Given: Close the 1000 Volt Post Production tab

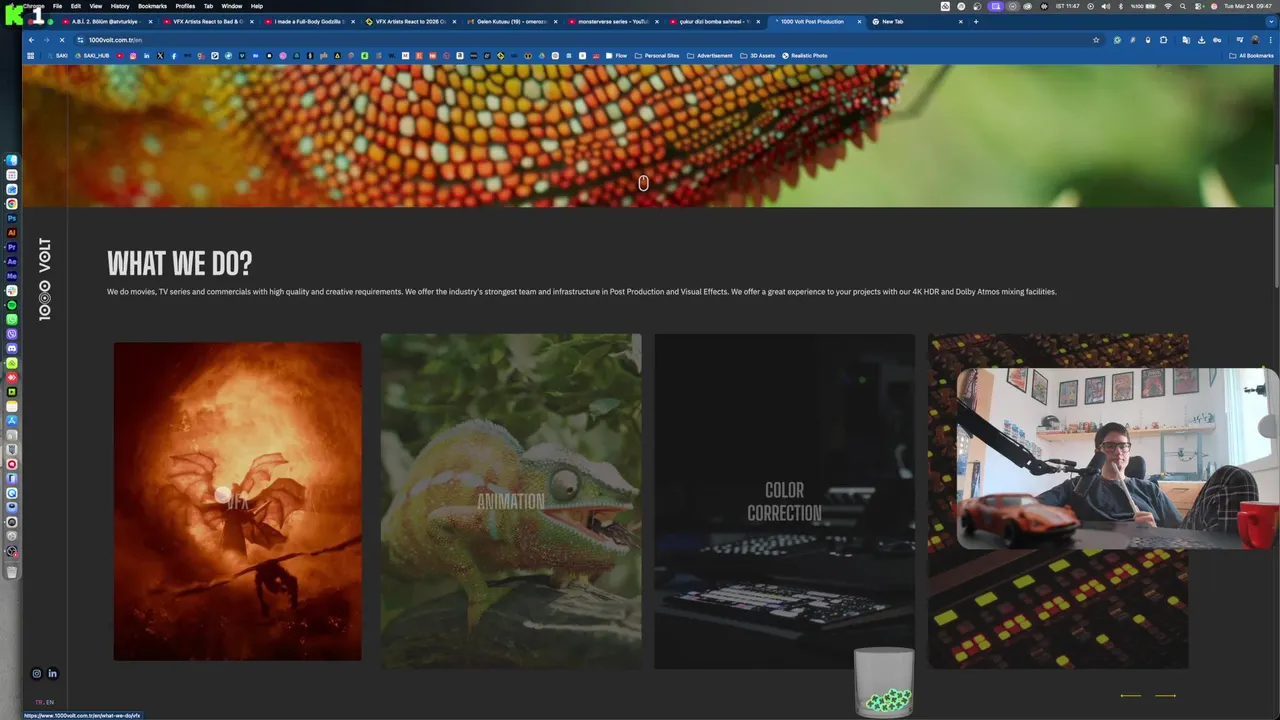Looking at the screenshot, I should 859,21.
